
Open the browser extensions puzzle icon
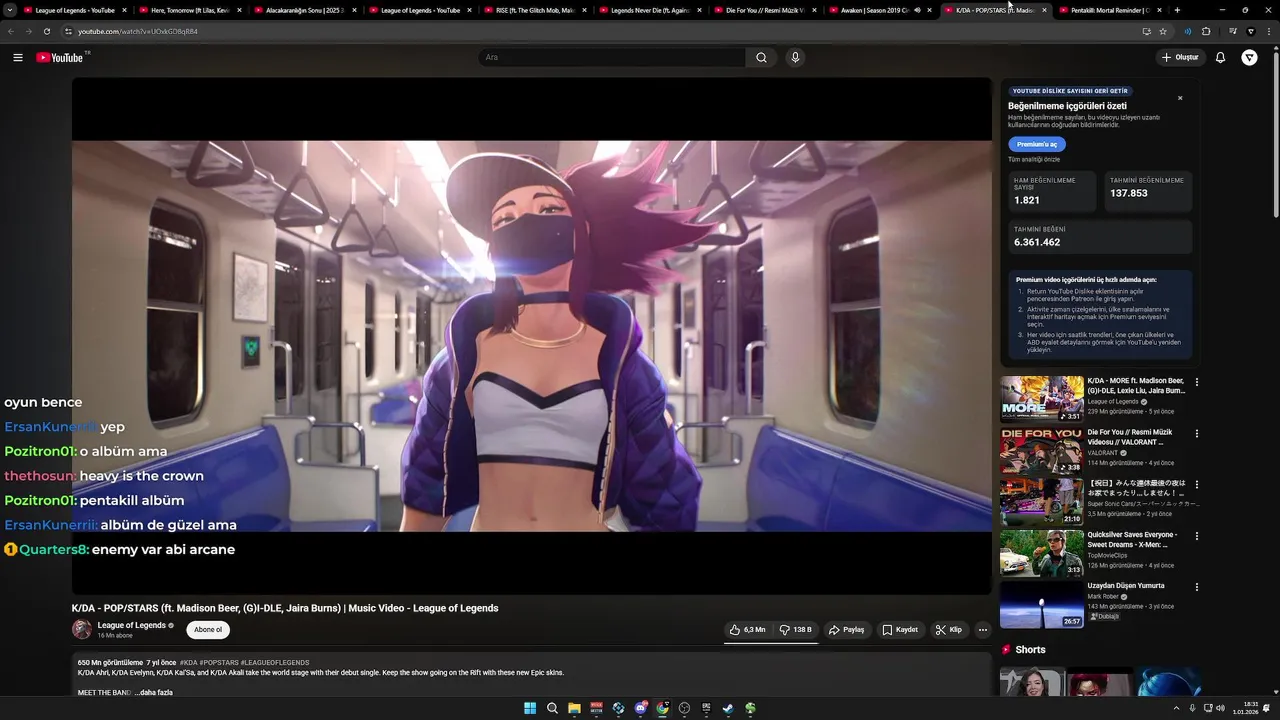tap(1206, 31)
